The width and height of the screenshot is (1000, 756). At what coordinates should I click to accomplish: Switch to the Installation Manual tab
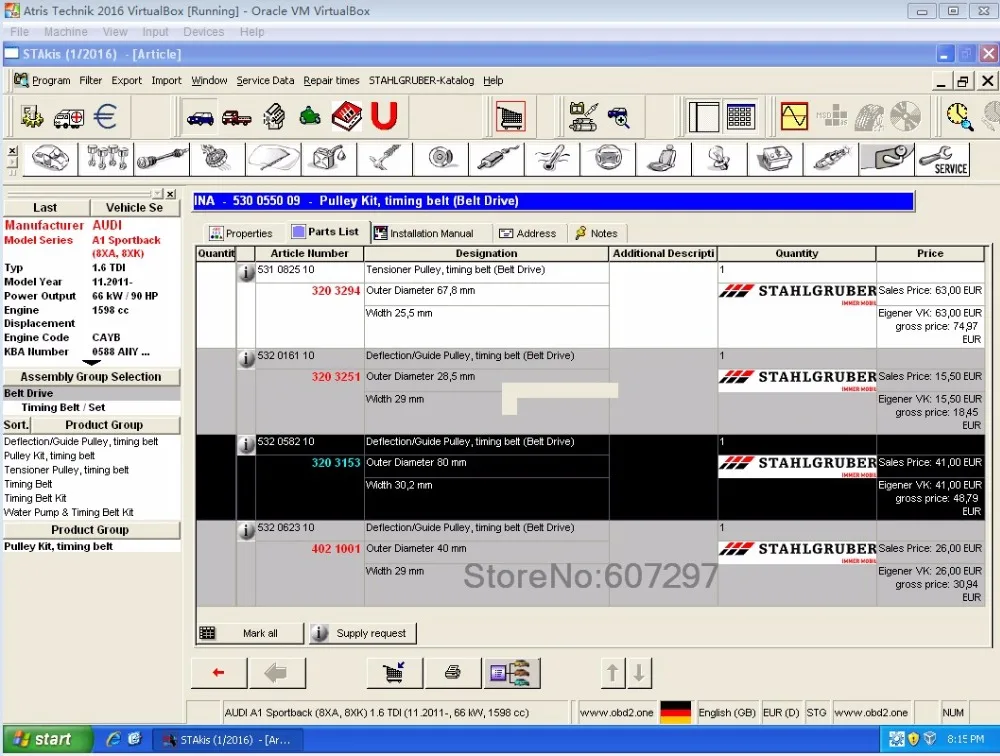[423, 233]
